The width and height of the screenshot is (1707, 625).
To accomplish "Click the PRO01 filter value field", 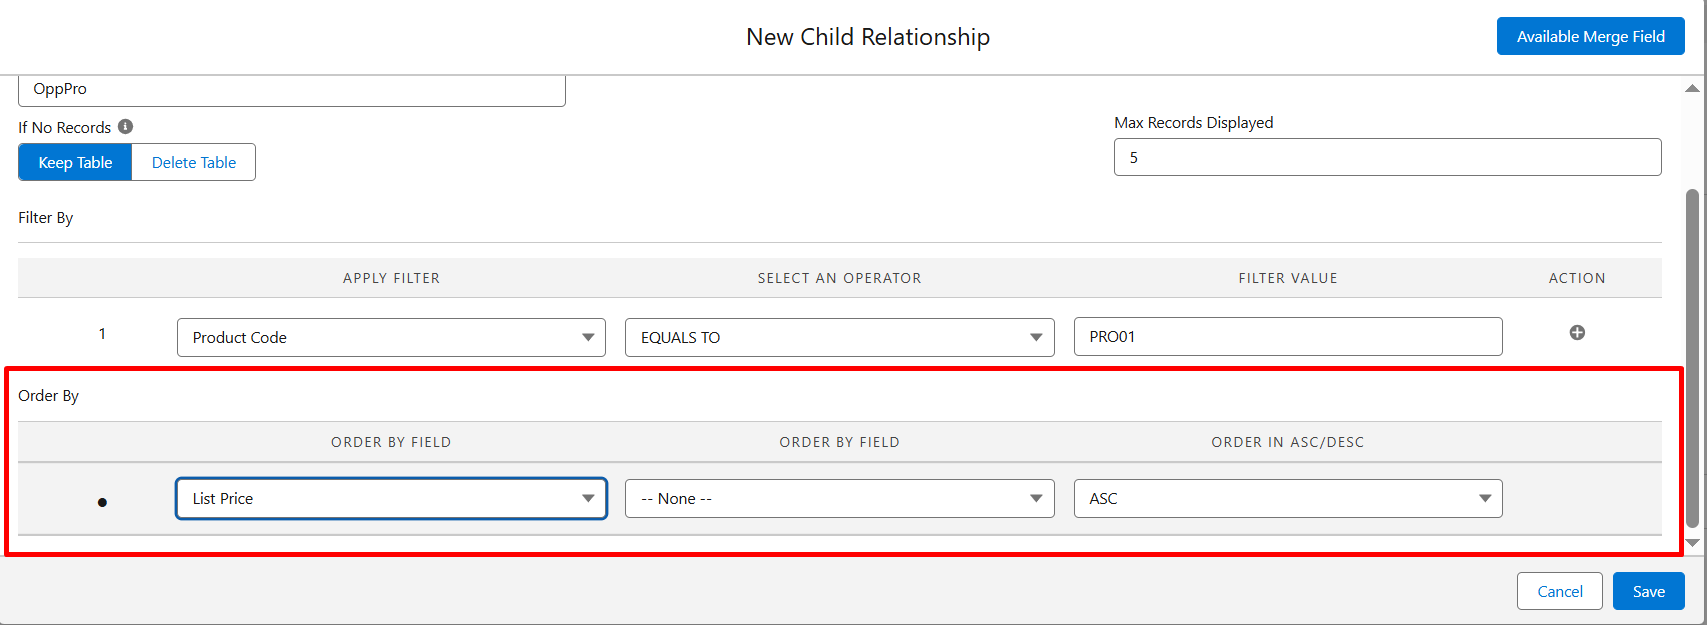I will (x=1287, y=337).
